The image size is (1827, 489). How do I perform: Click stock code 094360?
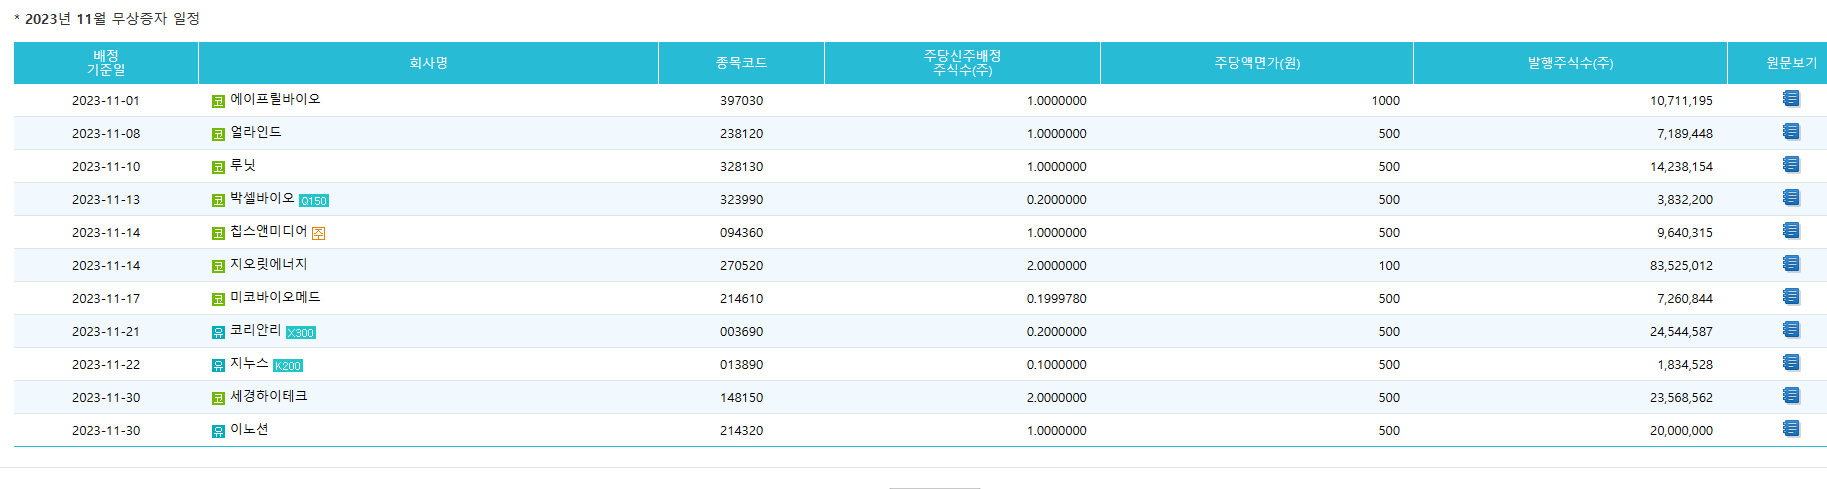point(741,233)
